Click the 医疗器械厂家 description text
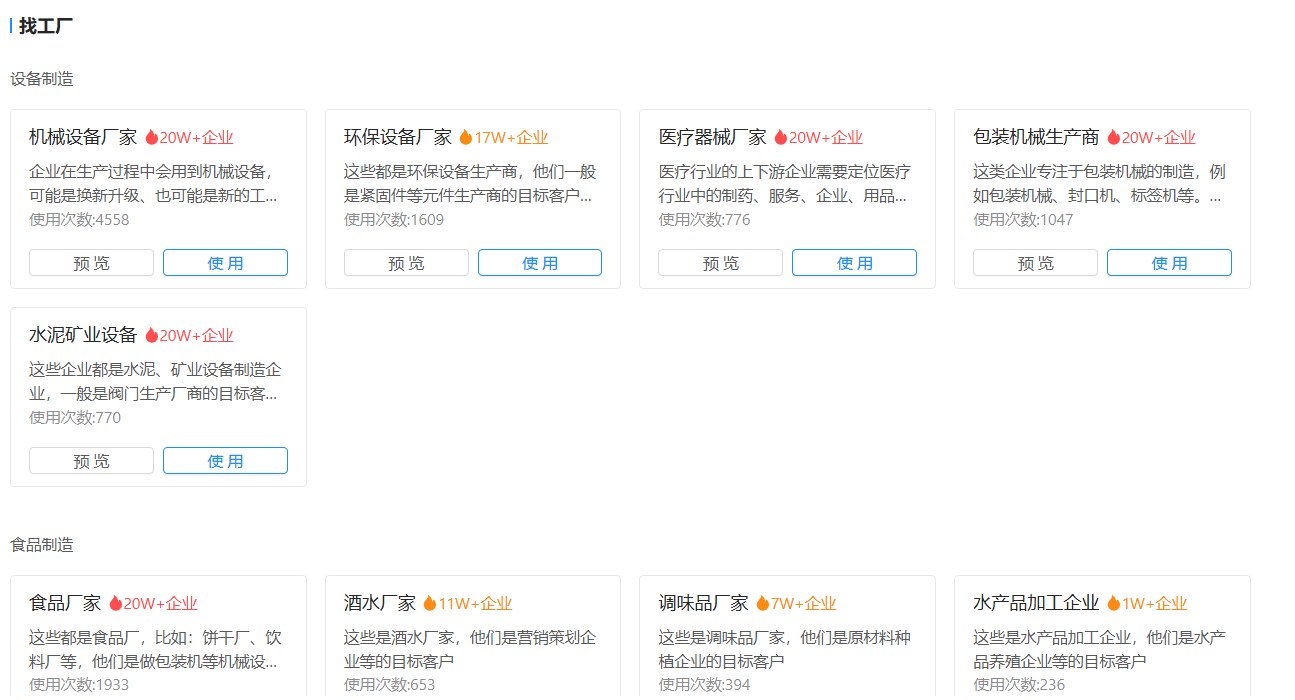 point(784,183)
